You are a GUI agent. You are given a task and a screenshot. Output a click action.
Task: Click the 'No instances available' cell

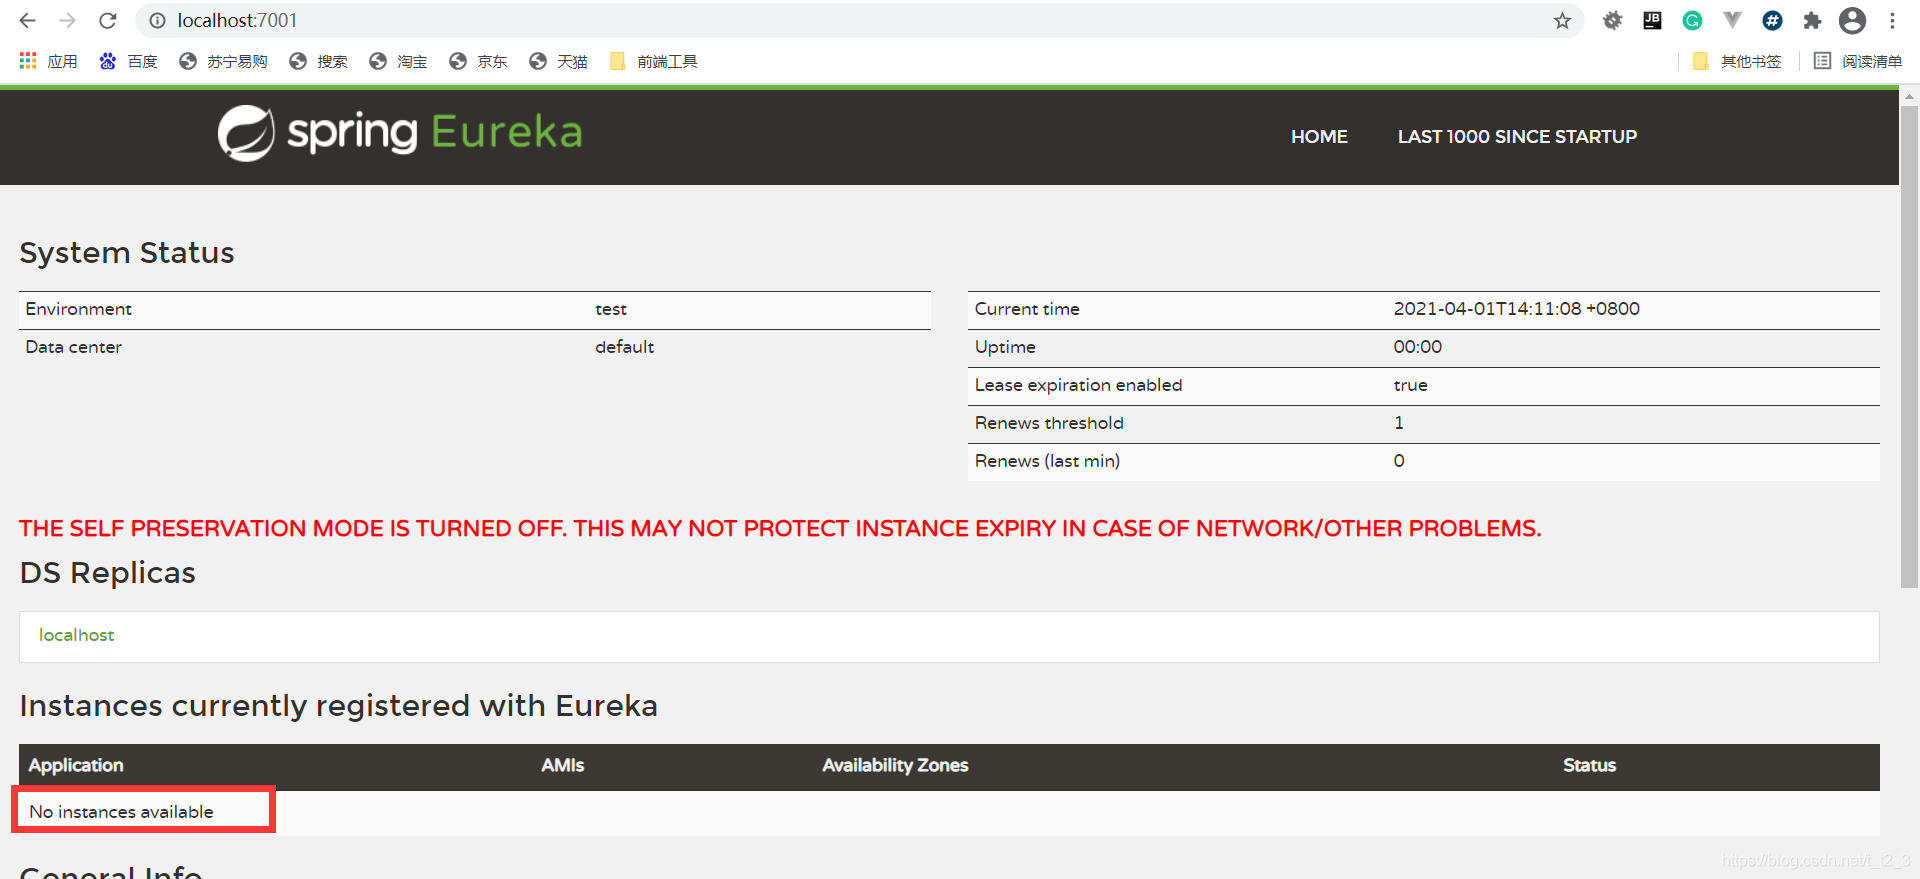(x=121, y=812)
